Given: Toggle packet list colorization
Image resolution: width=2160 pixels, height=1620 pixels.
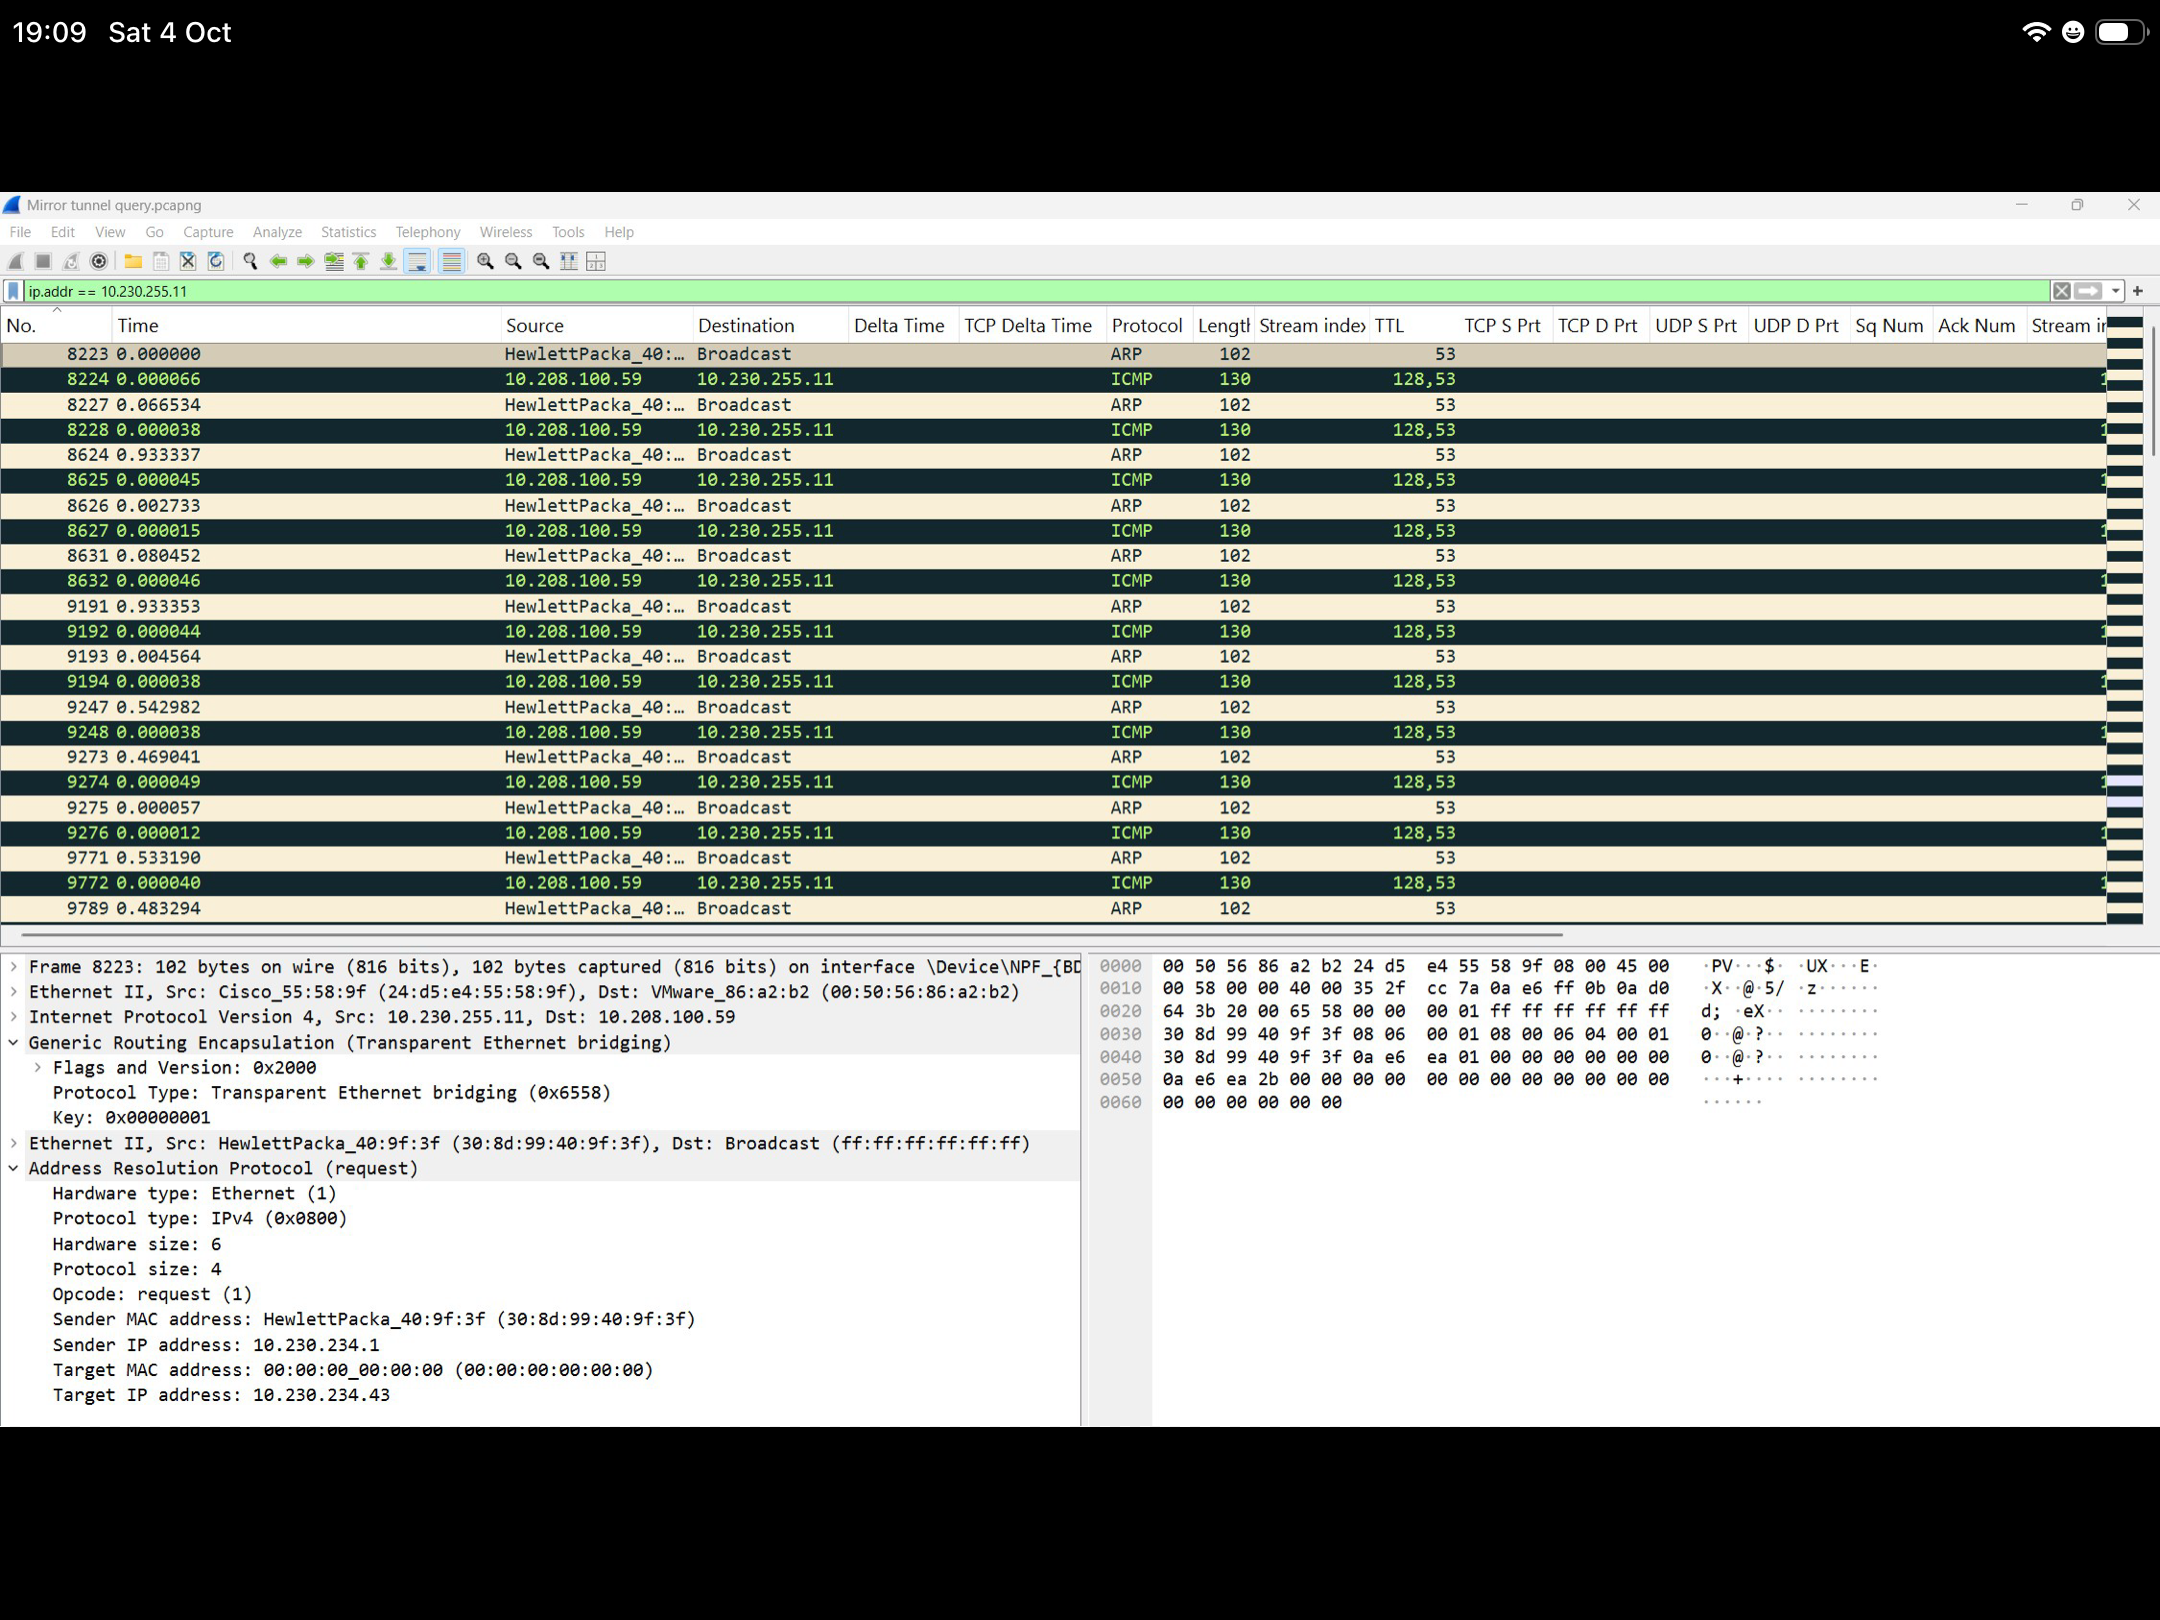Looking at the screenshot, I should tap(452, 261).
